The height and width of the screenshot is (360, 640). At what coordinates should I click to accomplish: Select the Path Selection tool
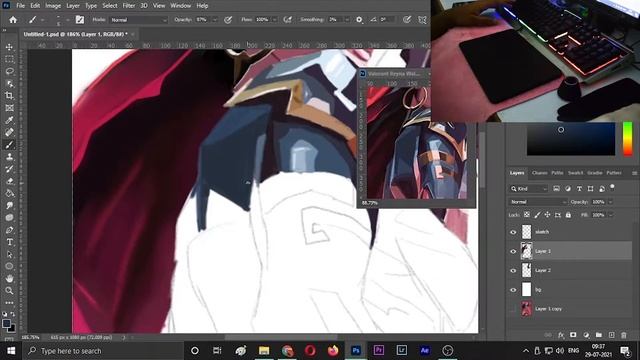(9, 254)
